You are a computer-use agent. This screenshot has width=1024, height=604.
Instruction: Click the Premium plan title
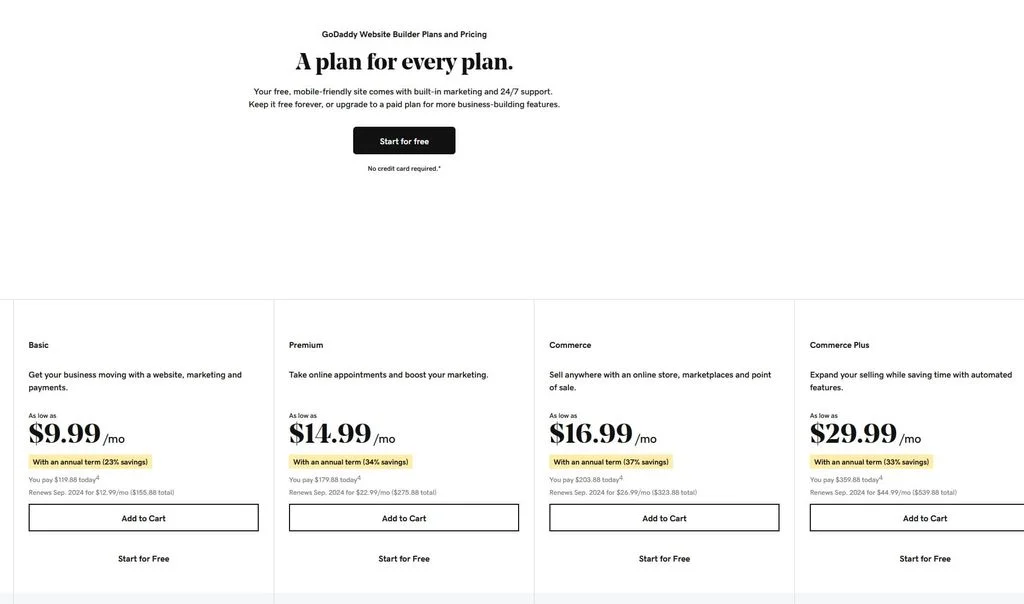pos(306,345)
